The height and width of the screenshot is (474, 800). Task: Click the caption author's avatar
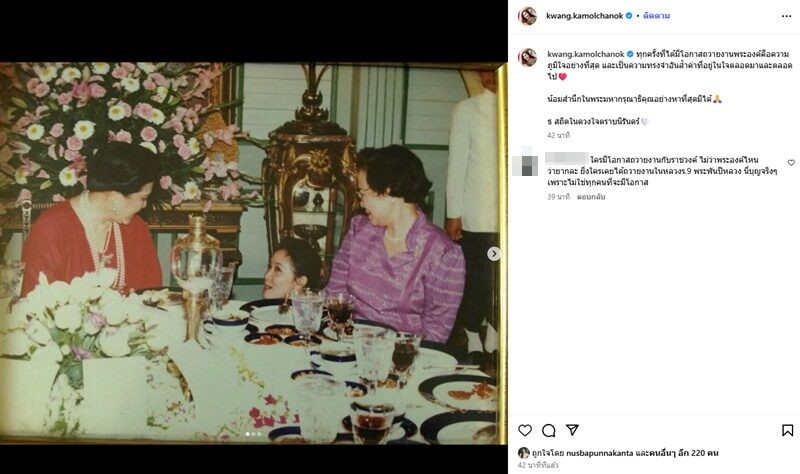tap(528, 57)
